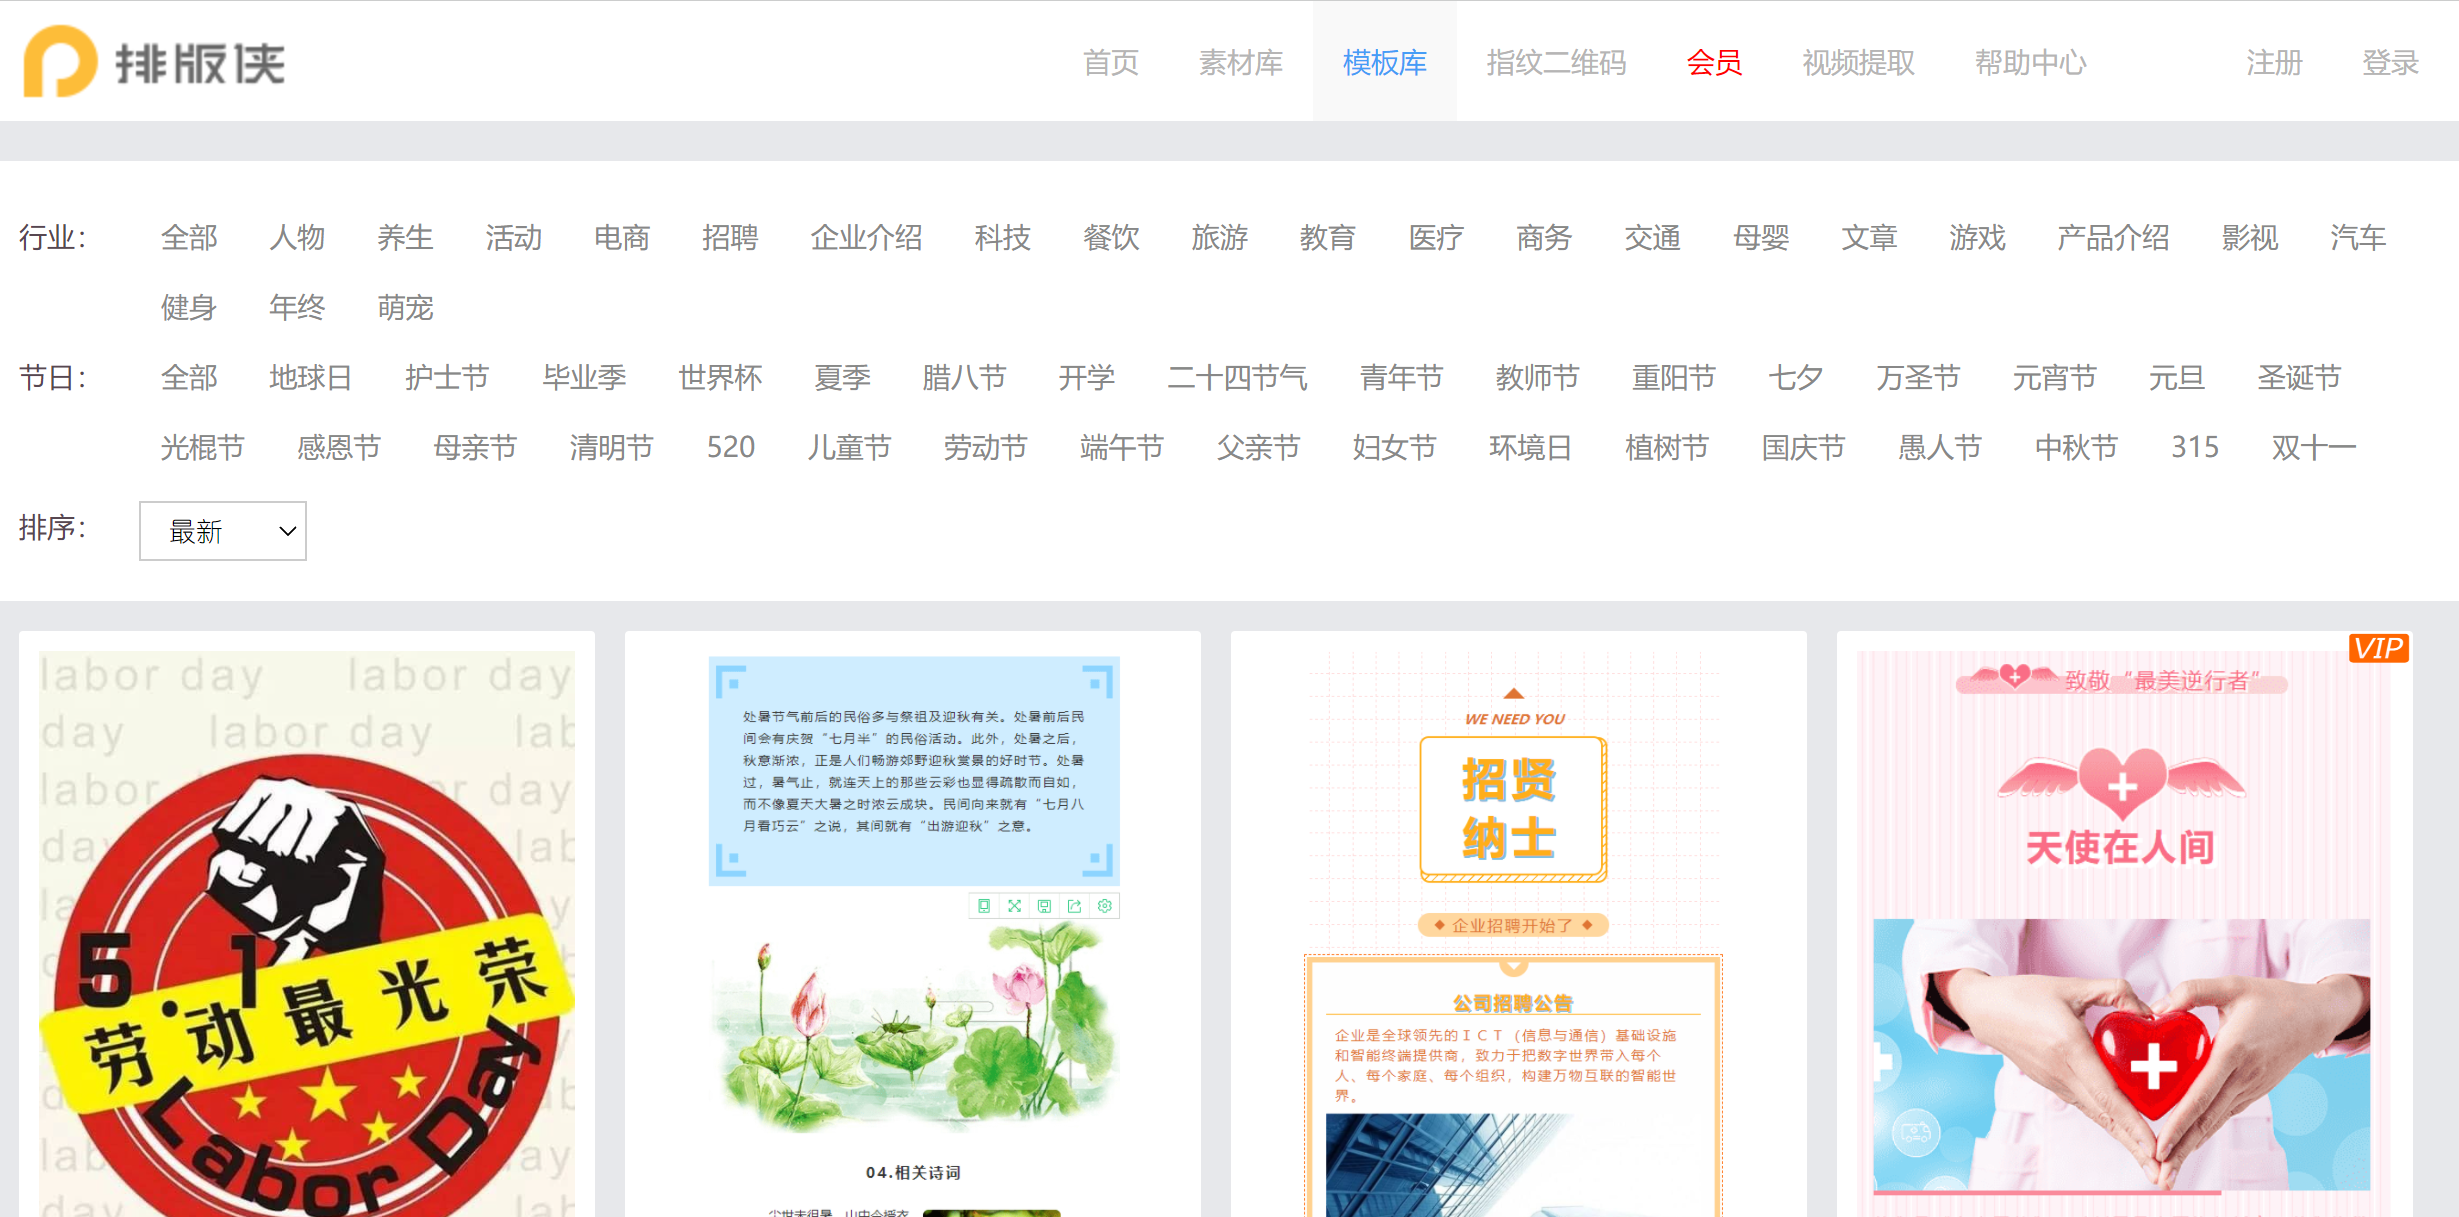Screen dimensions: 2459x1217
Task: Click the 登录 link
Action: pyautogui.click(x=2390, y=62)
